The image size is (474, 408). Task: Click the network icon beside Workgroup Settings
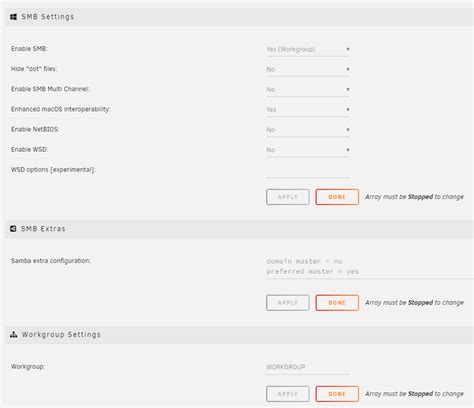coord(14,335)
